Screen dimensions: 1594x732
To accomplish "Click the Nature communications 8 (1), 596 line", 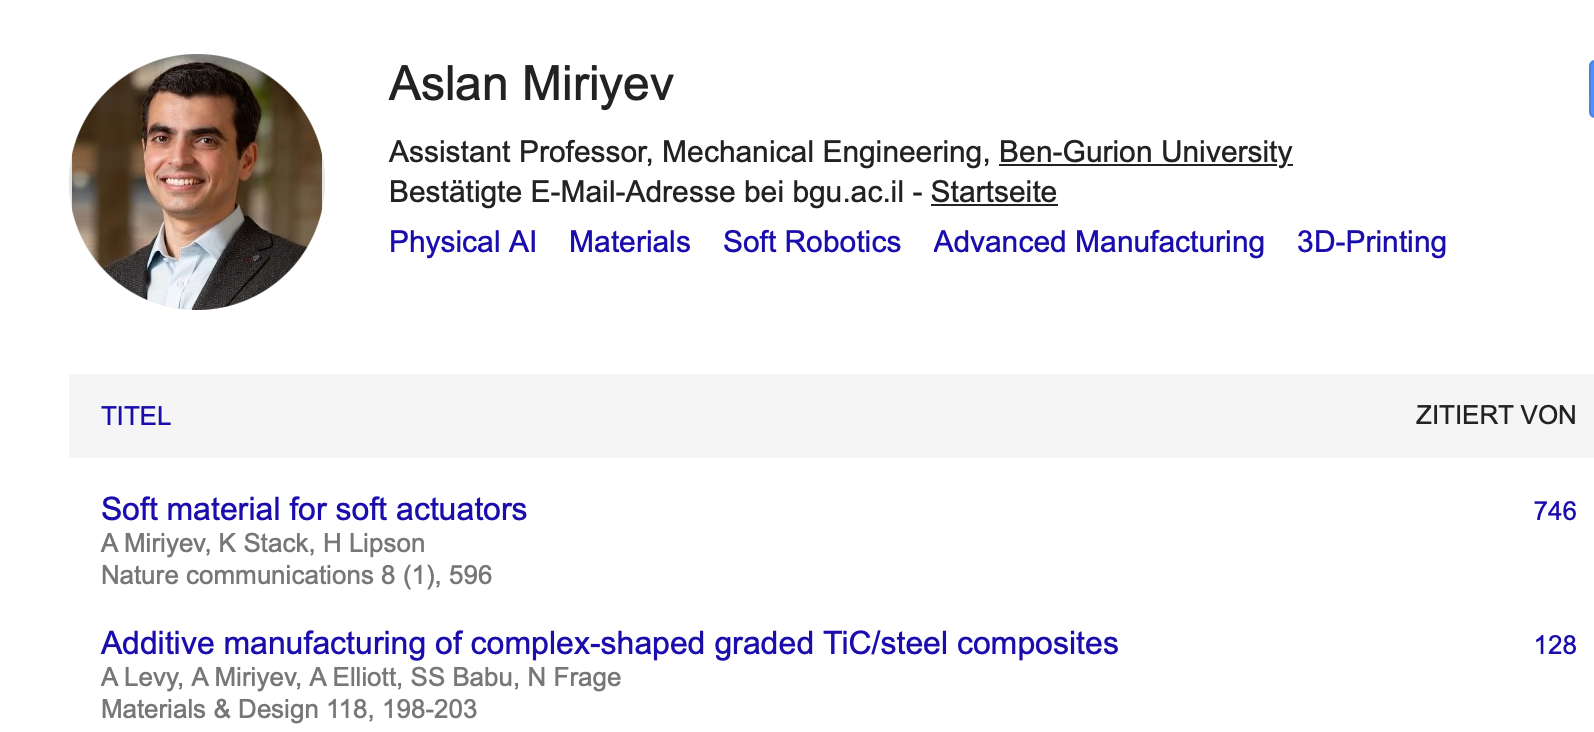I will [x=296, y=575].
